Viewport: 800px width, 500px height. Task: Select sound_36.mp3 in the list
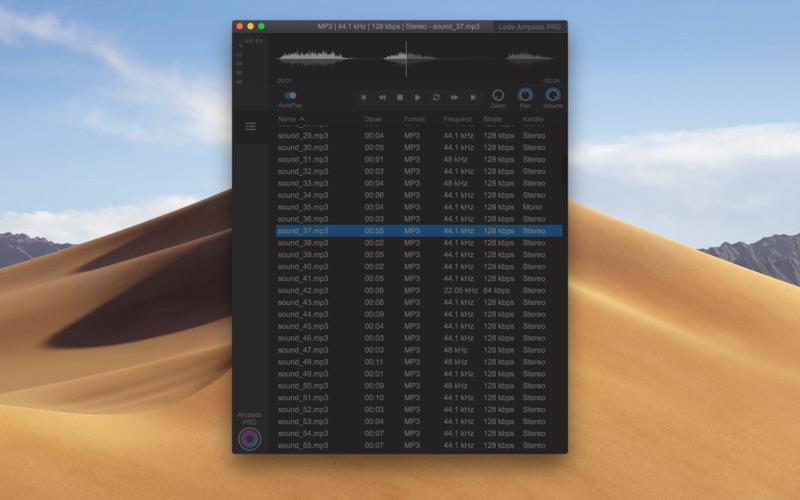point(419,219)
